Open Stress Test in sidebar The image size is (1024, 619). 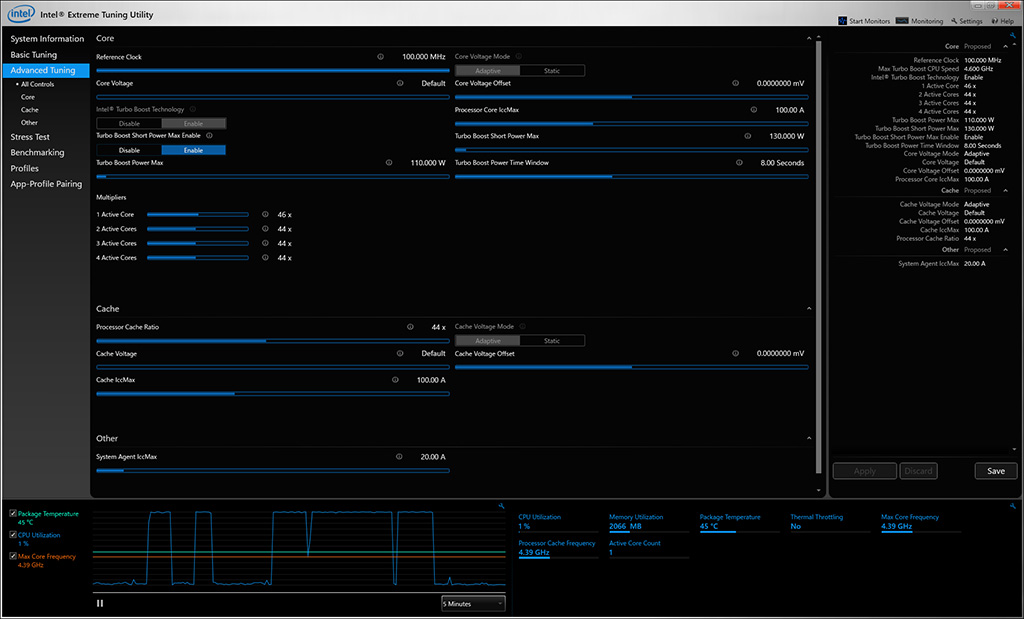click(30, 137)
